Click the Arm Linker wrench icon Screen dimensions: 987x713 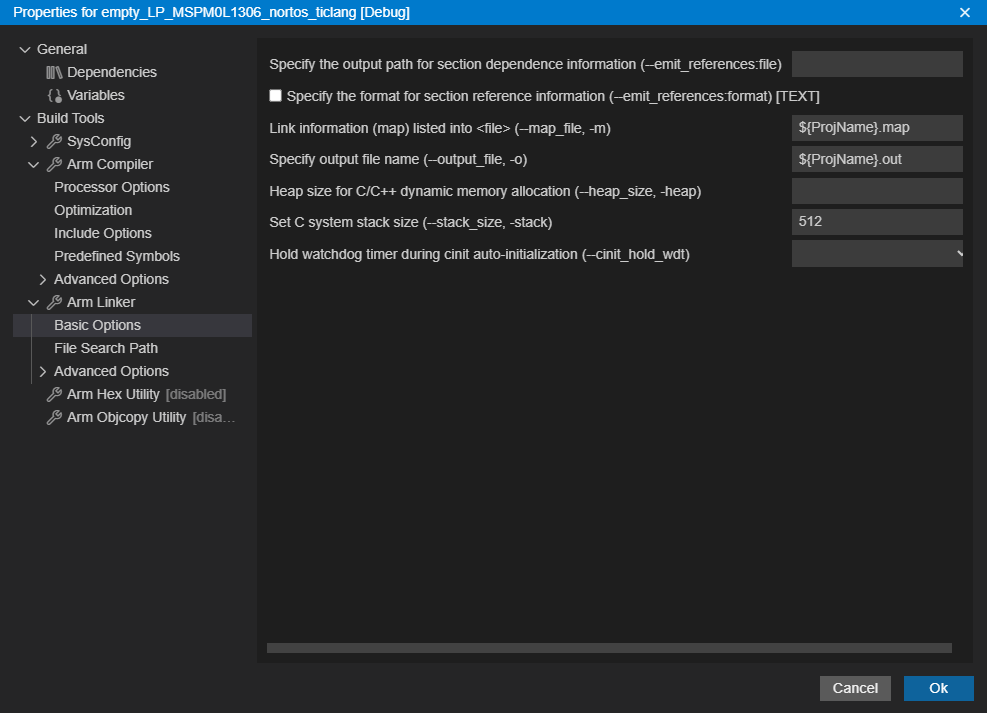pos(54,302)
